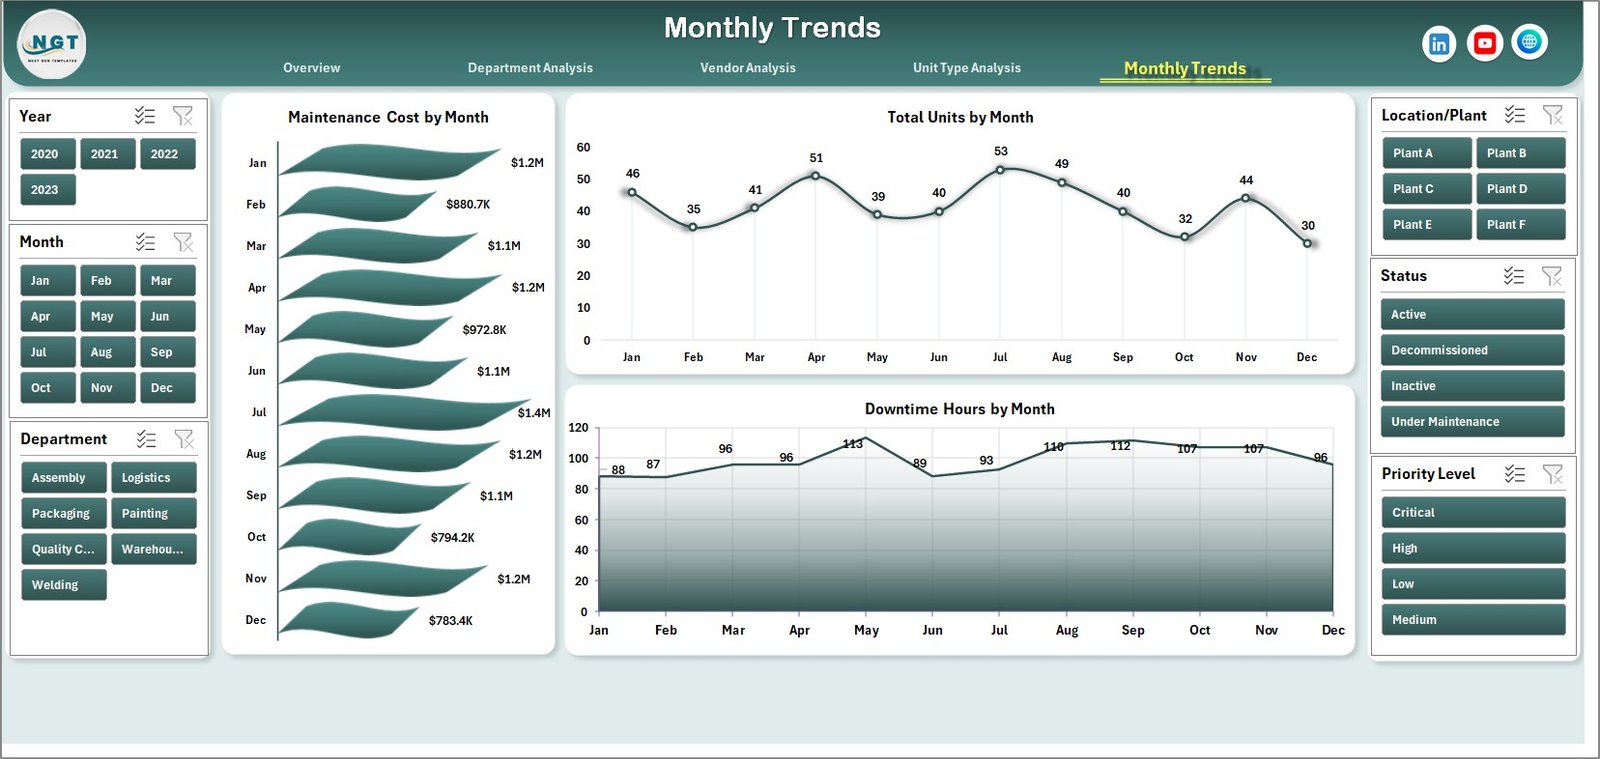Switch to the Overview tab
Screen dimensions: 1600x759
(311, 68)
